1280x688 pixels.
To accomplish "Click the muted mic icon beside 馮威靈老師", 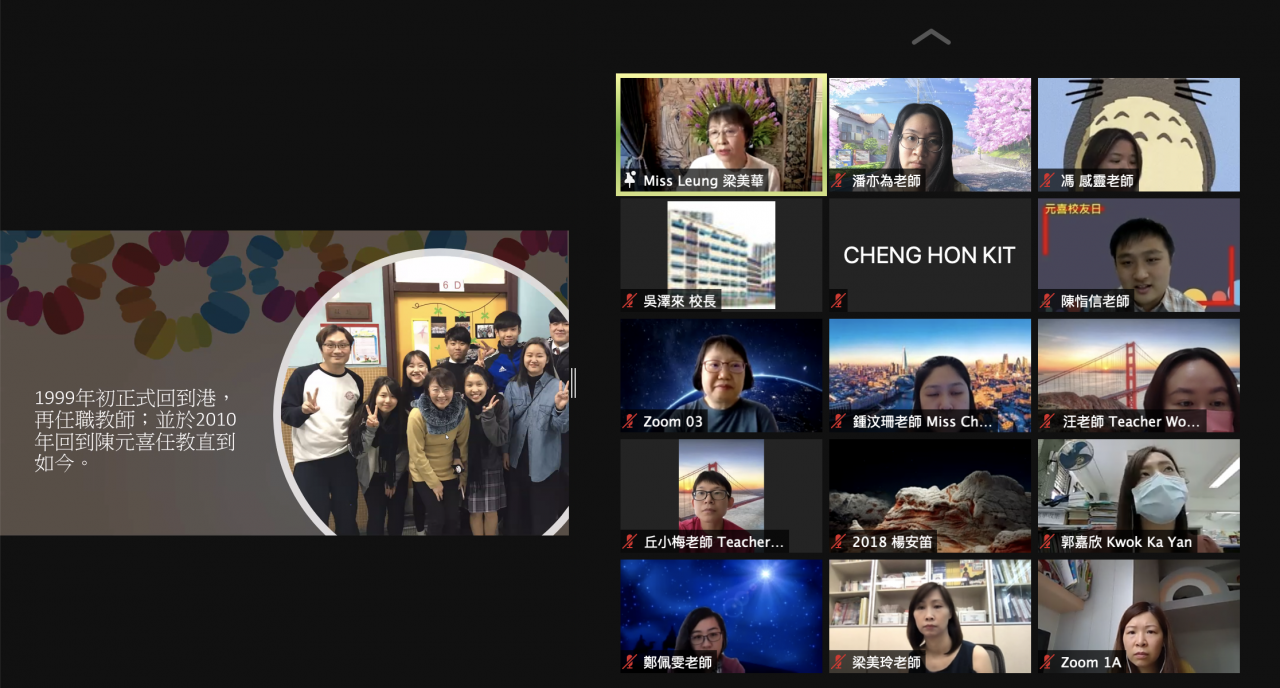I will tap(1048, 181).
